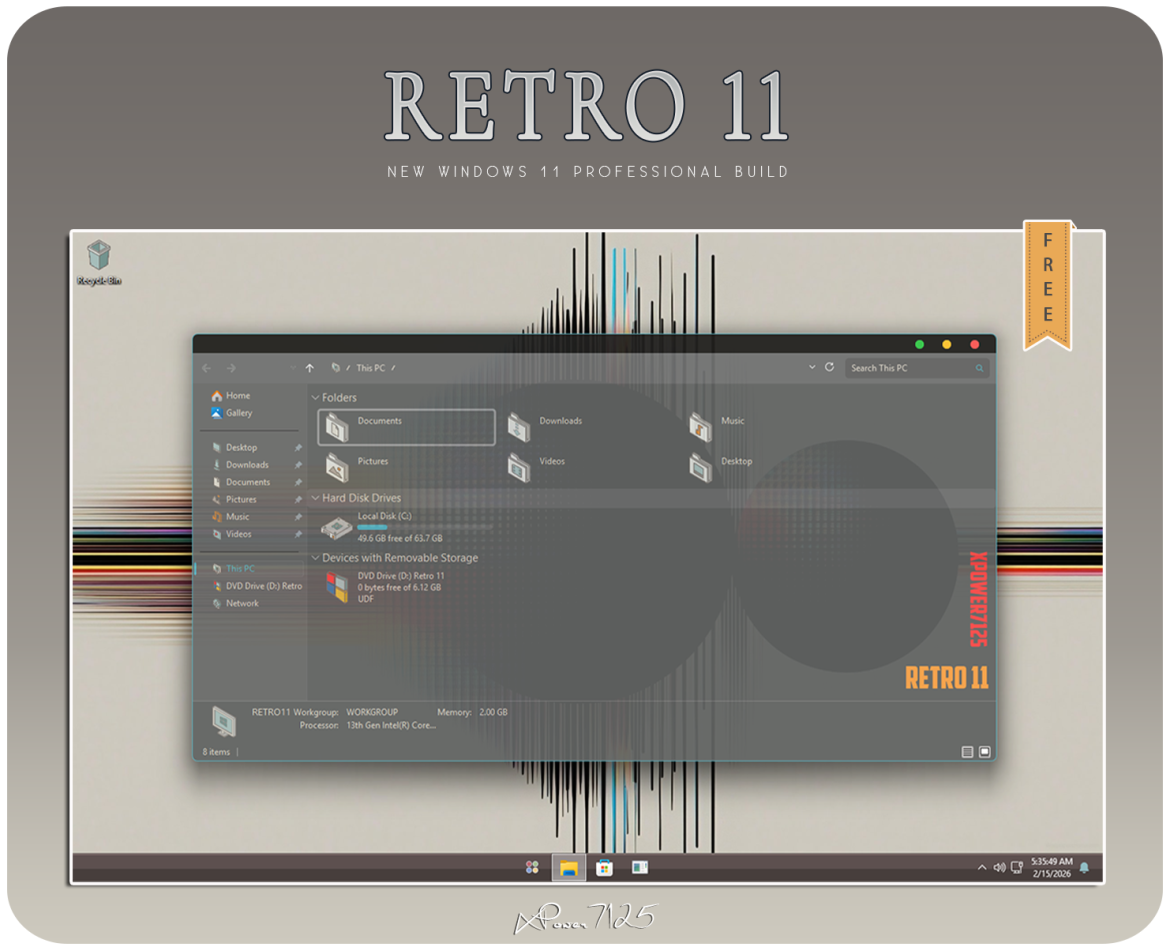The width and height of the screenshot is (1170, 947).
Task: Open the Music folder icon
Action: 701,427
